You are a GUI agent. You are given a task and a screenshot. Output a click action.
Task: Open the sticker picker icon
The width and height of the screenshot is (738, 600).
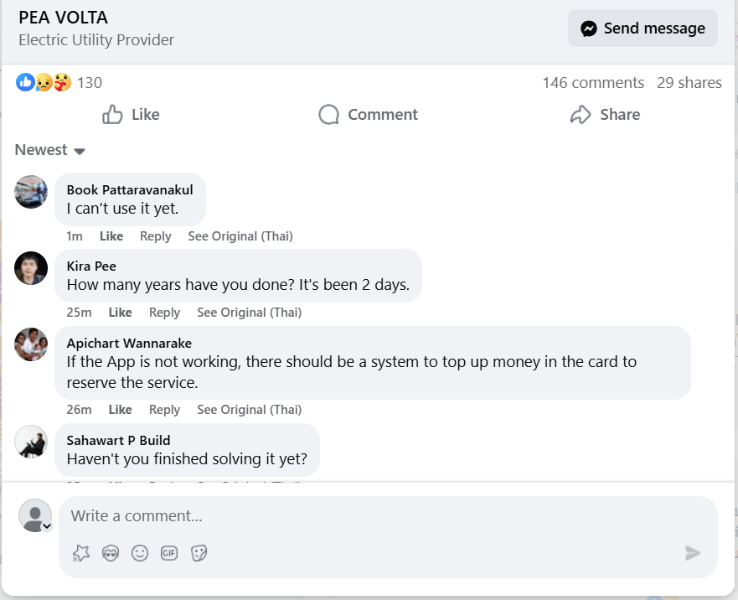pyautogui.click(x=199, y=553)
